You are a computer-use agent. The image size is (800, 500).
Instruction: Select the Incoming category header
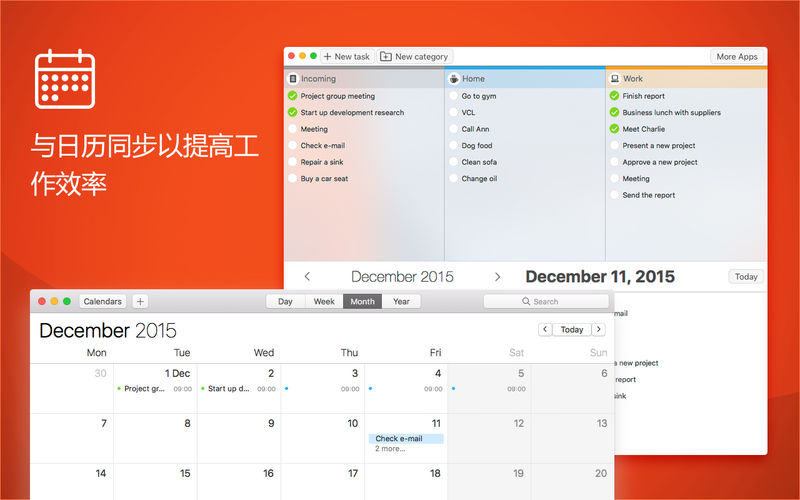364,79
